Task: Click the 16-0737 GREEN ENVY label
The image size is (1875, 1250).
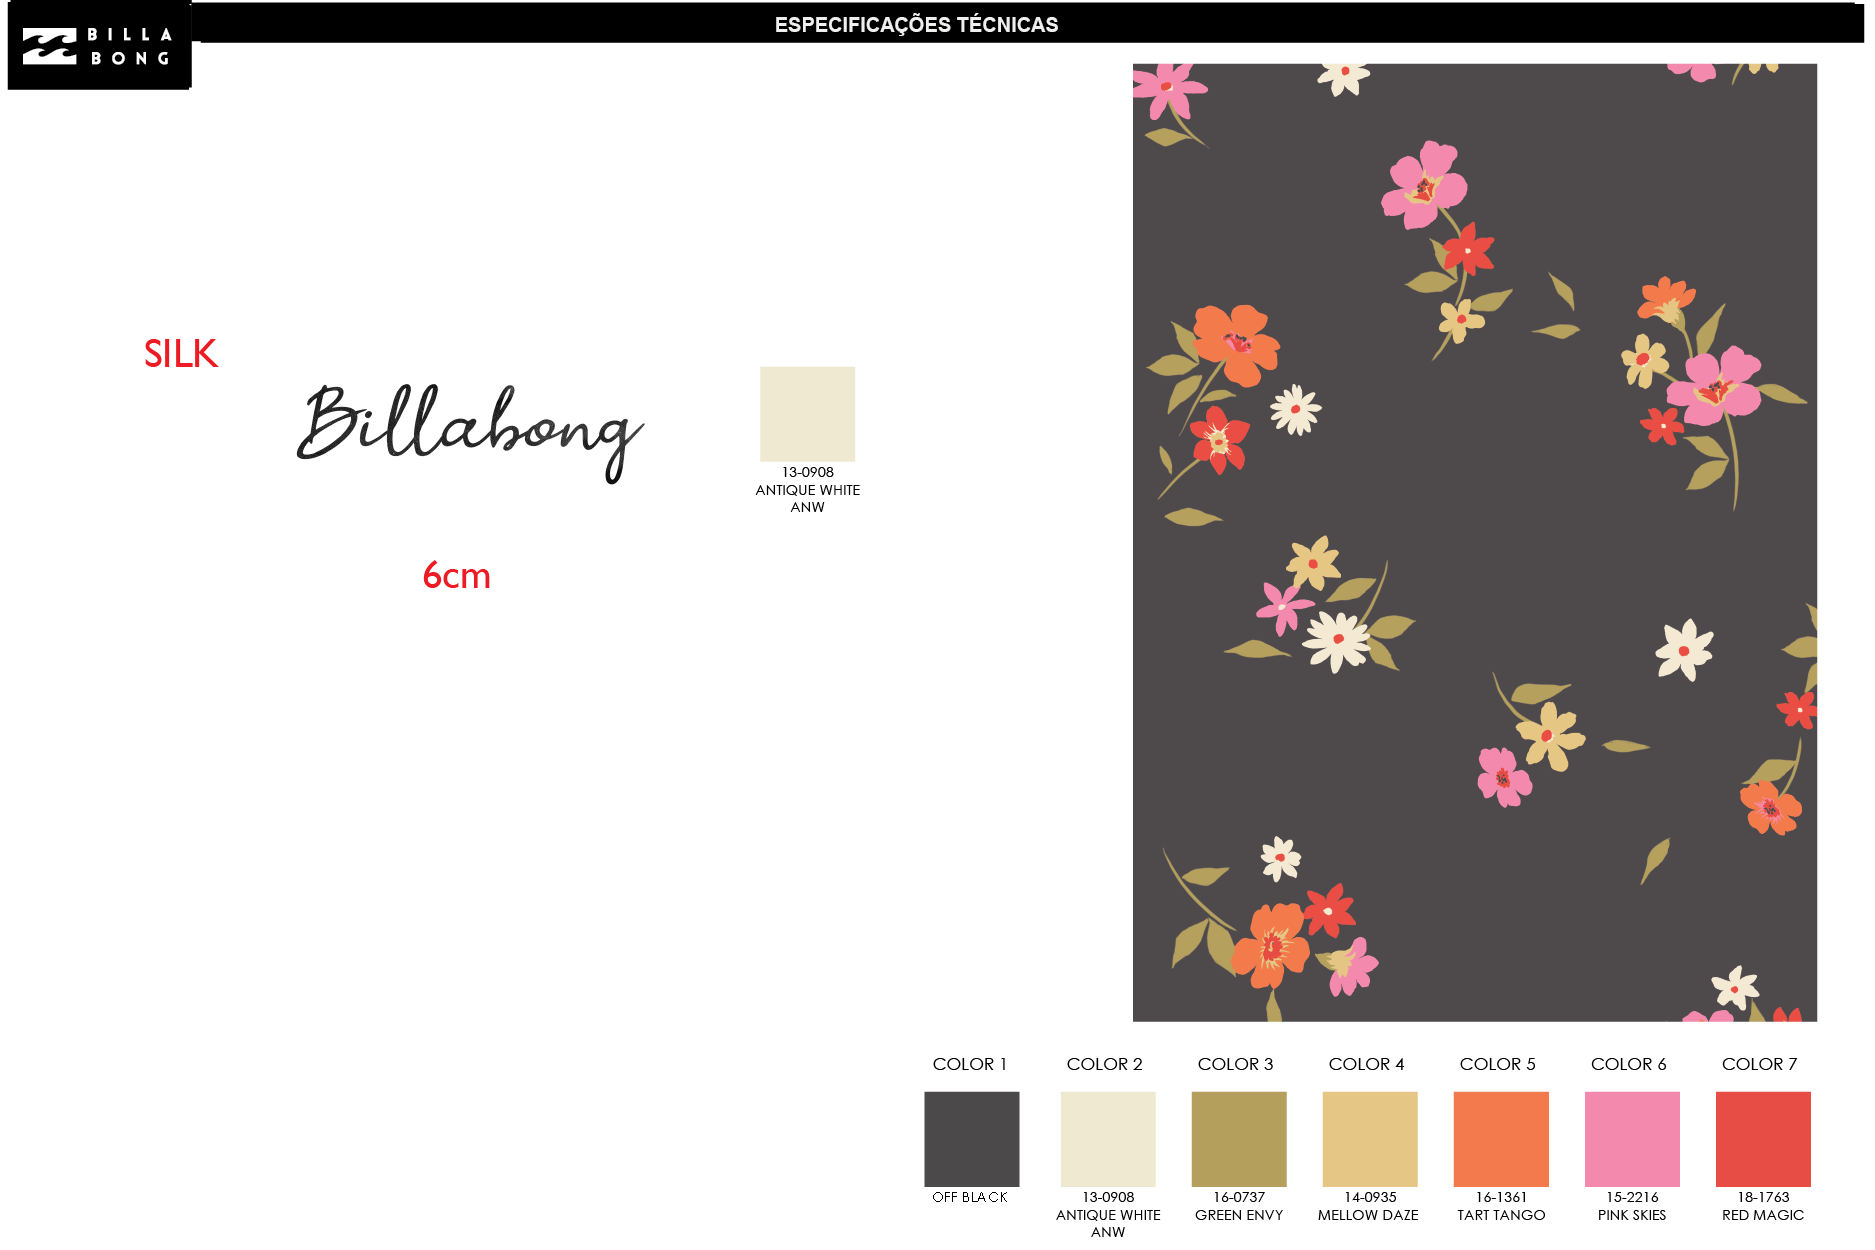Action: click(x=1239, y=1206)
